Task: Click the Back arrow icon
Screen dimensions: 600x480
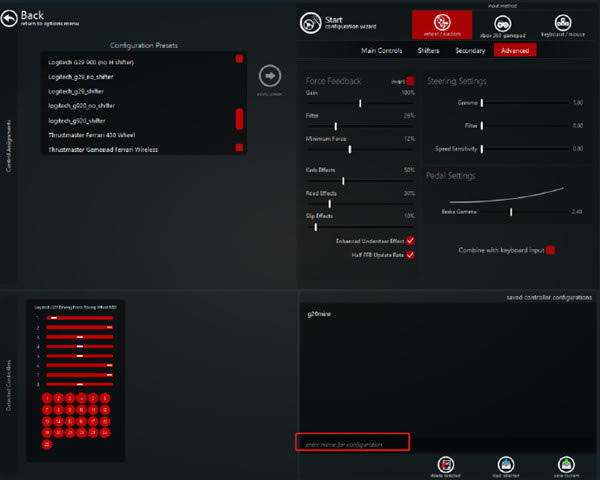Action: coord(10,17)
